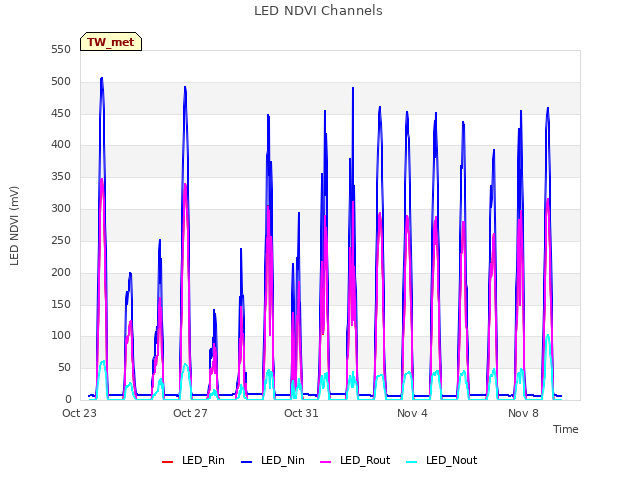Click the 100 y-axis tick label
640x480 pixels.
tap(61, 336)
